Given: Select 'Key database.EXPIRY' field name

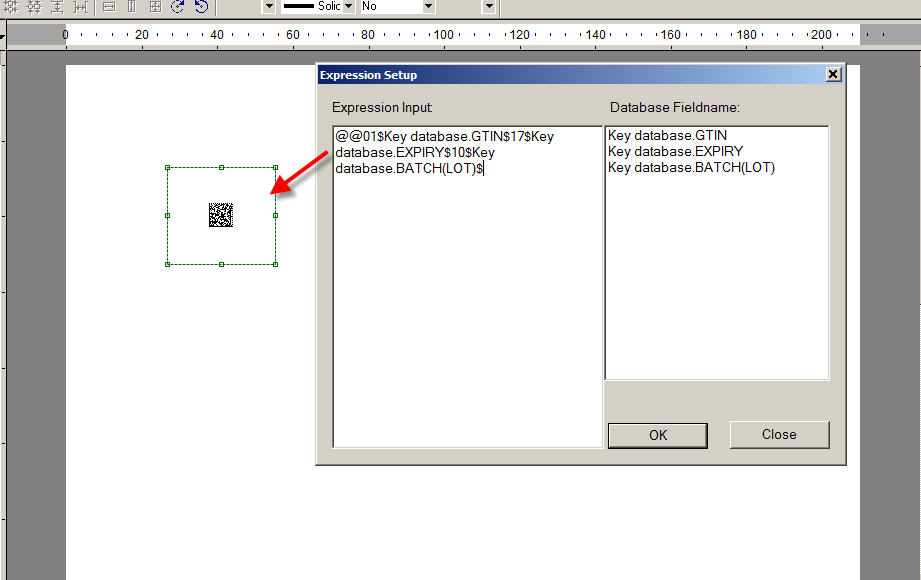Looking at the screenshot, I should (675, 152).
